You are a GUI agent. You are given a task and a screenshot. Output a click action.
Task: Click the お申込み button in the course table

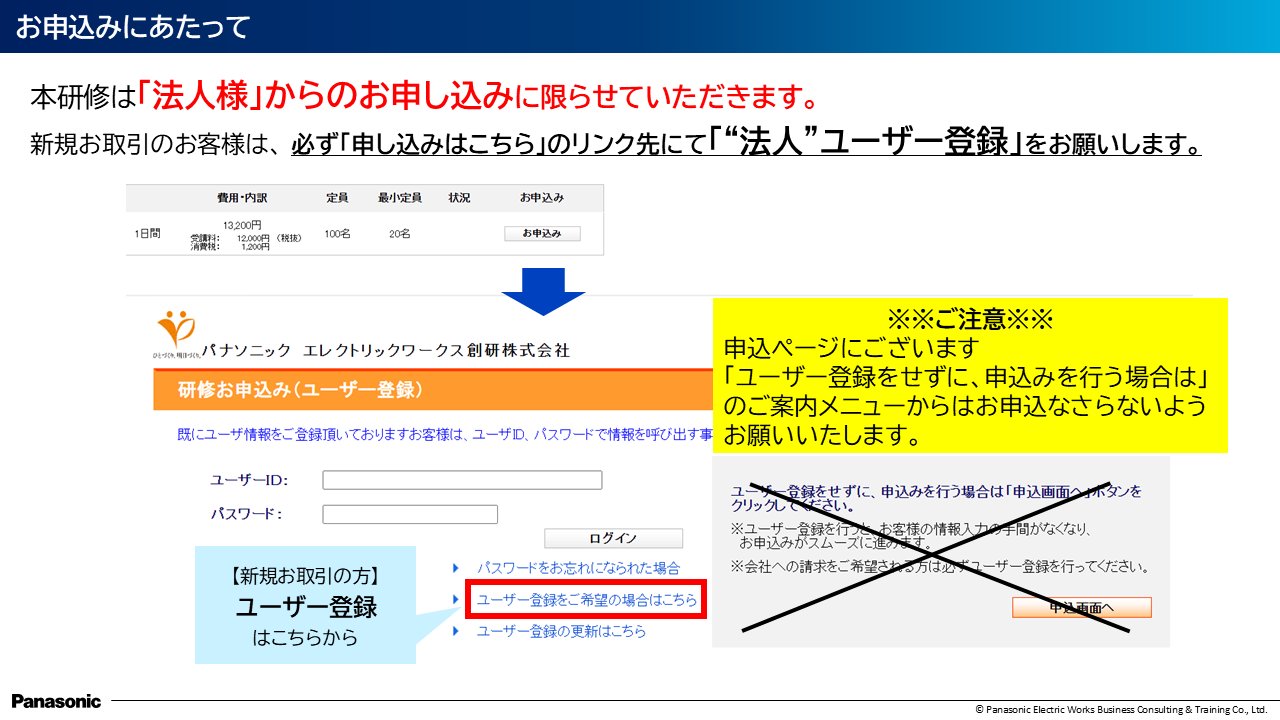click(x=542, y=234)
